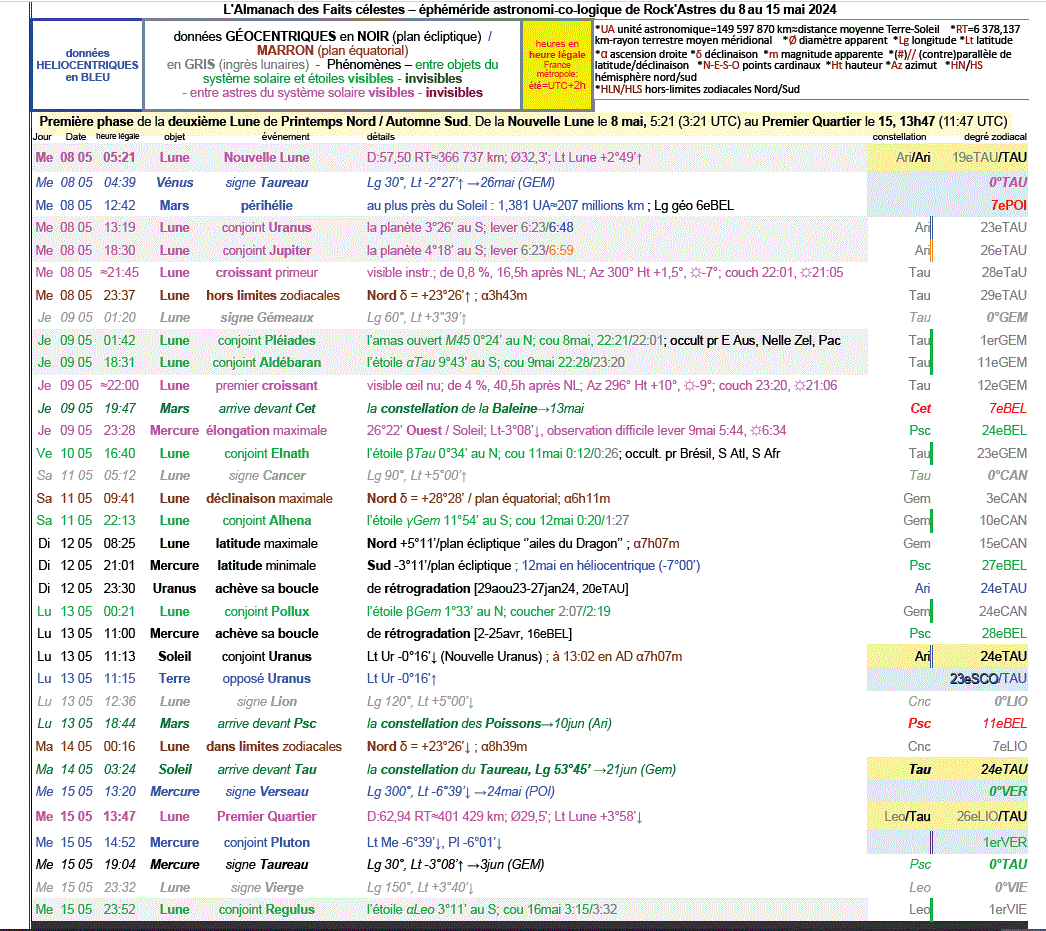Click the "conjoint Aldébaran" event
1046x931 pixels.
click(267, 363)
